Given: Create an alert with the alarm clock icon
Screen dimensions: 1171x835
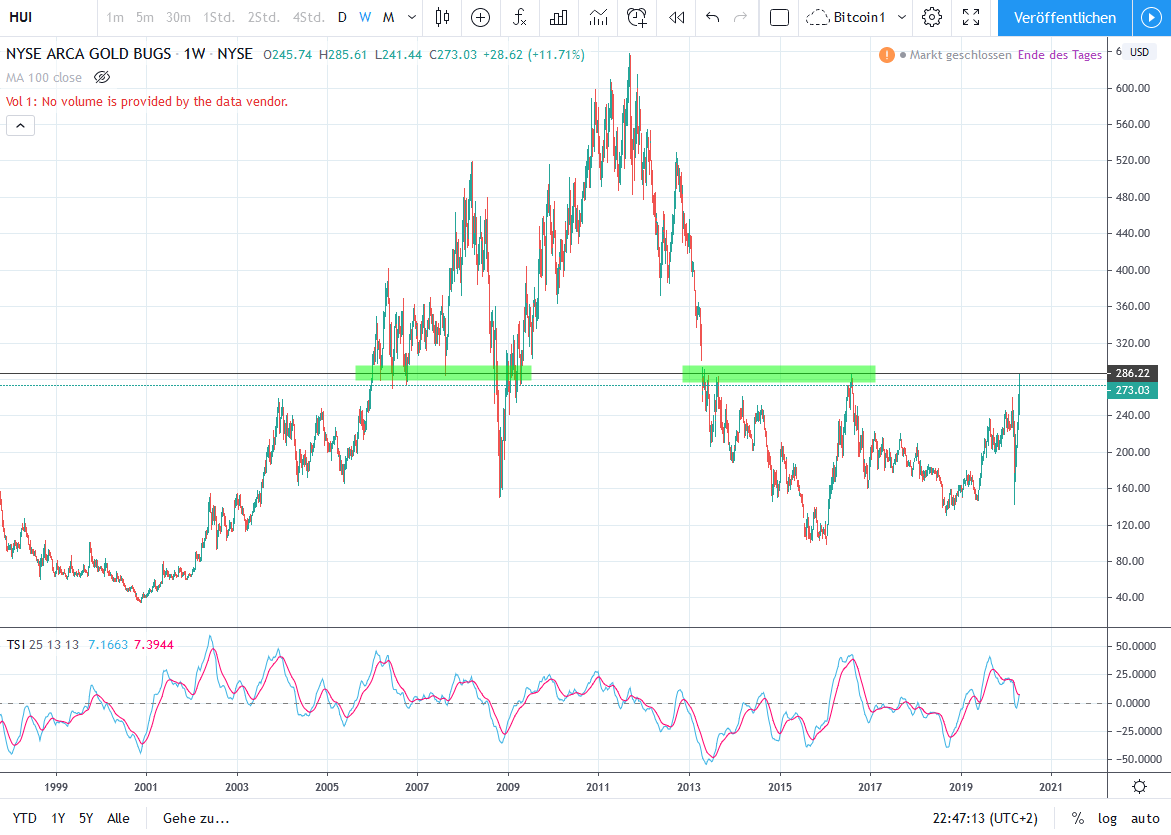Looking at the screenshot, I should point(637,17).
